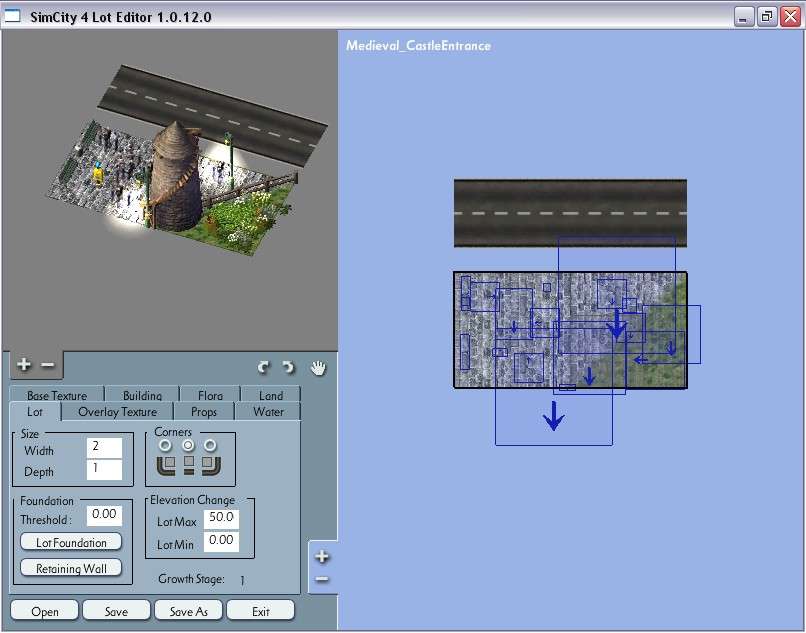Image resolution: width=806 pixels, height=633 pixels.
Task: Select the left Corners radio button
Action: tap(165, 445)
